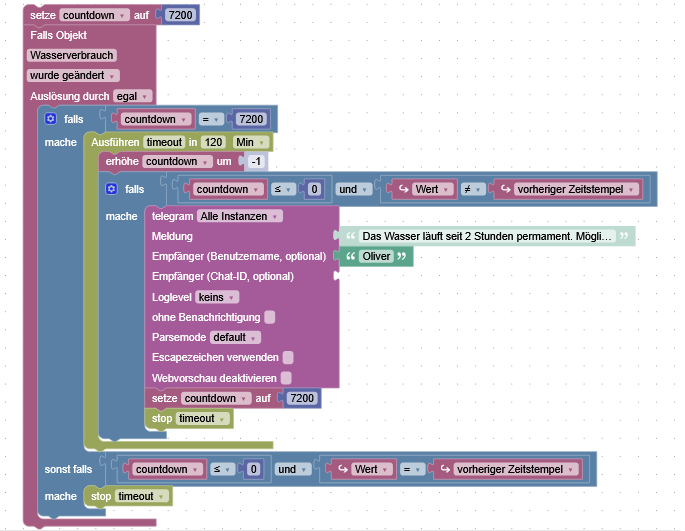This screenshot has width=685, height=531.
Task: Open the countdown dropdown in erhöhe block
Action: [x=177, y=162]
